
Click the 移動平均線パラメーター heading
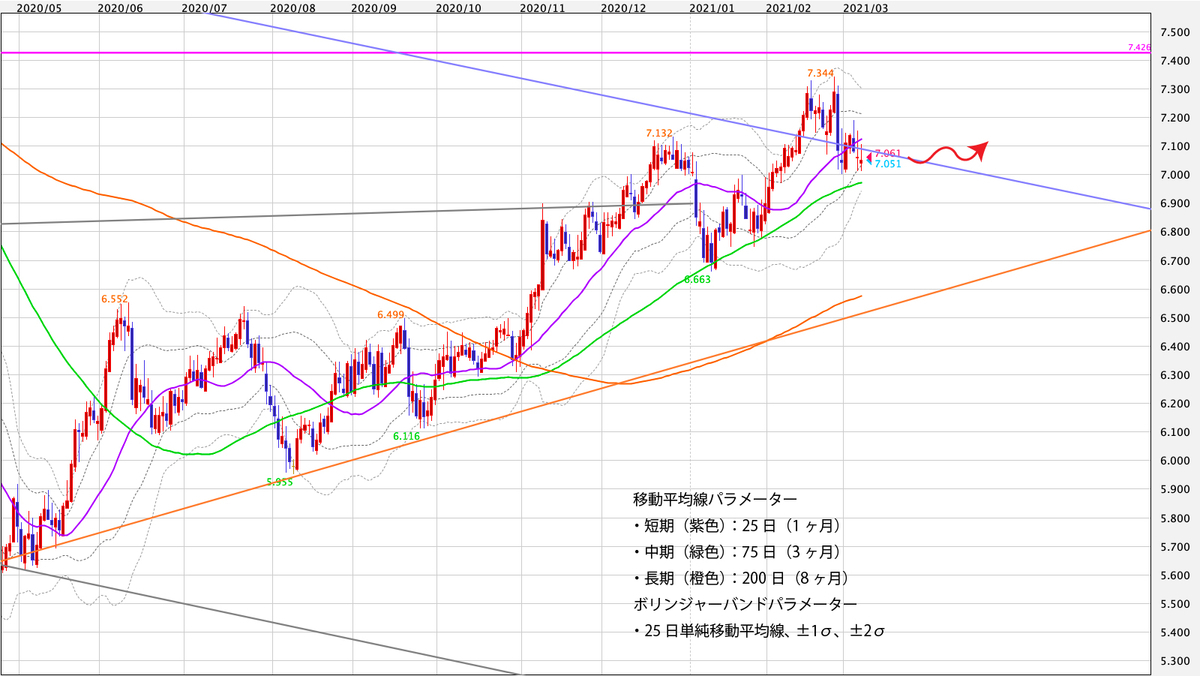click(x=716, y=497)
